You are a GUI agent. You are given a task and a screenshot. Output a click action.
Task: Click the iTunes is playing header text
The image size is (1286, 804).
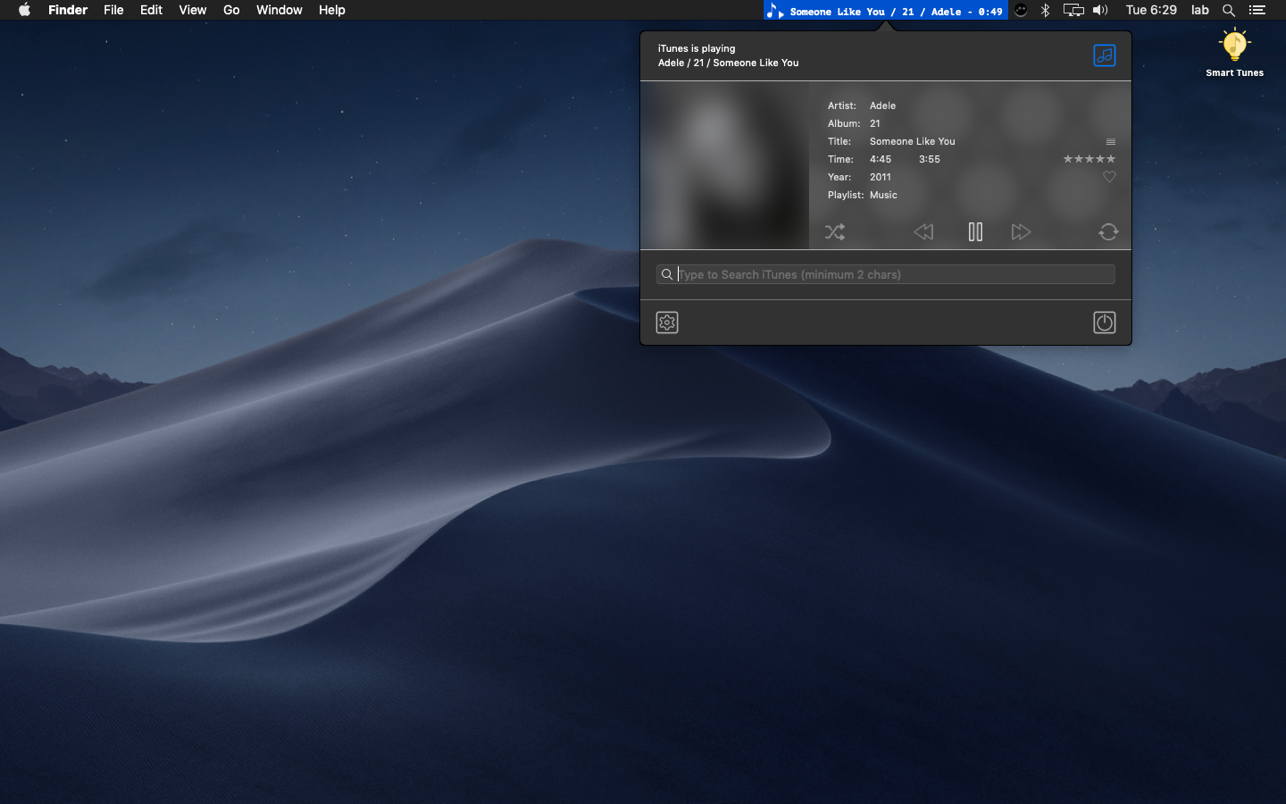(x=696, y=48)
